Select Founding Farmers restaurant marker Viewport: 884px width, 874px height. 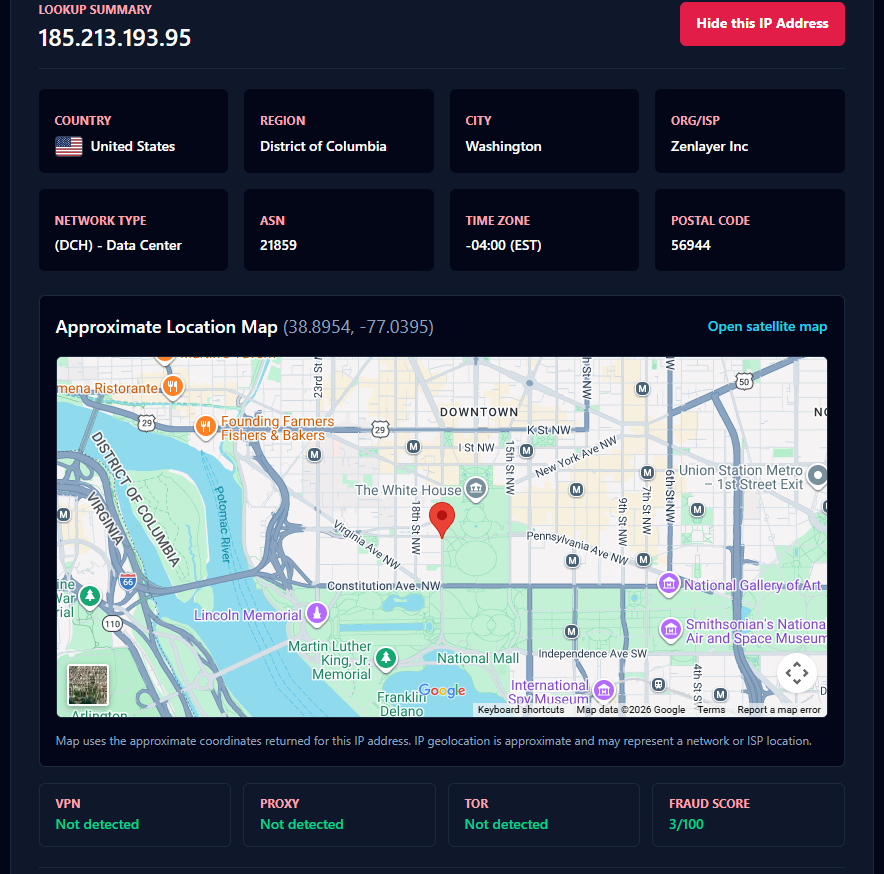point(206,427)
